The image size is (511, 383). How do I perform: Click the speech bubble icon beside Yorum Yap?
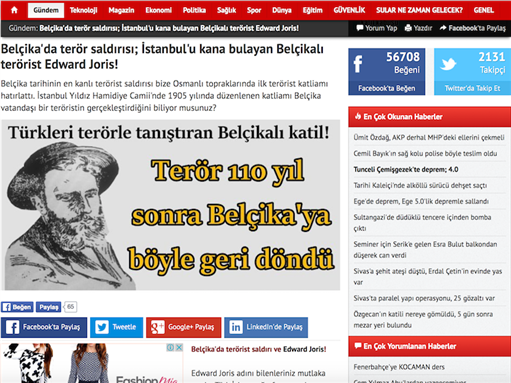pos(360,28)
